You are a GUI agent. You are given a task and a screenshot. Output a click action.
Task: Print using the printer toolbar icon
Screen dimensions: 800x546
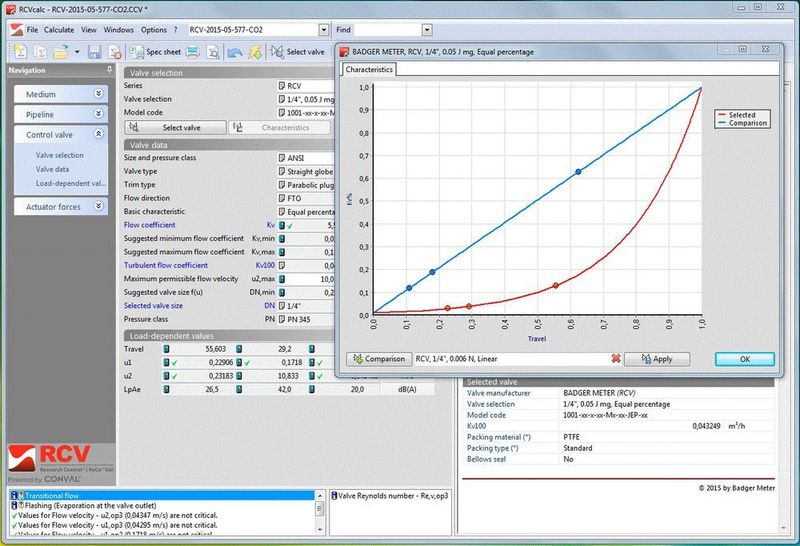pos(193,52)
